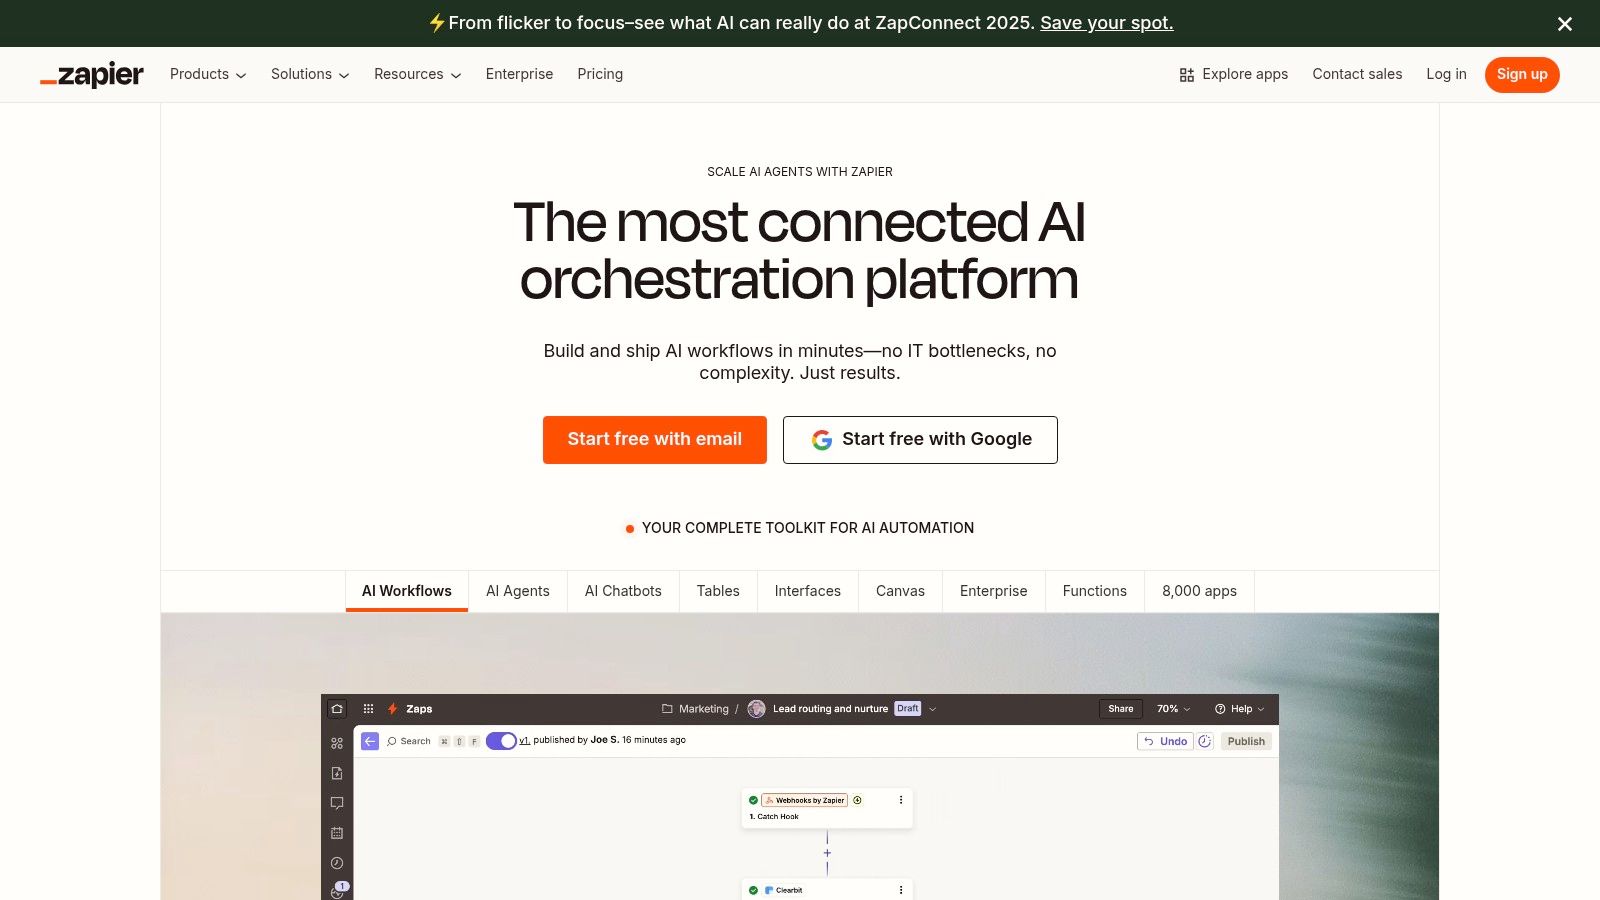The image size is (1600, 900).
Task: Click the 1. Catch Hook step text
Action: 774,817
